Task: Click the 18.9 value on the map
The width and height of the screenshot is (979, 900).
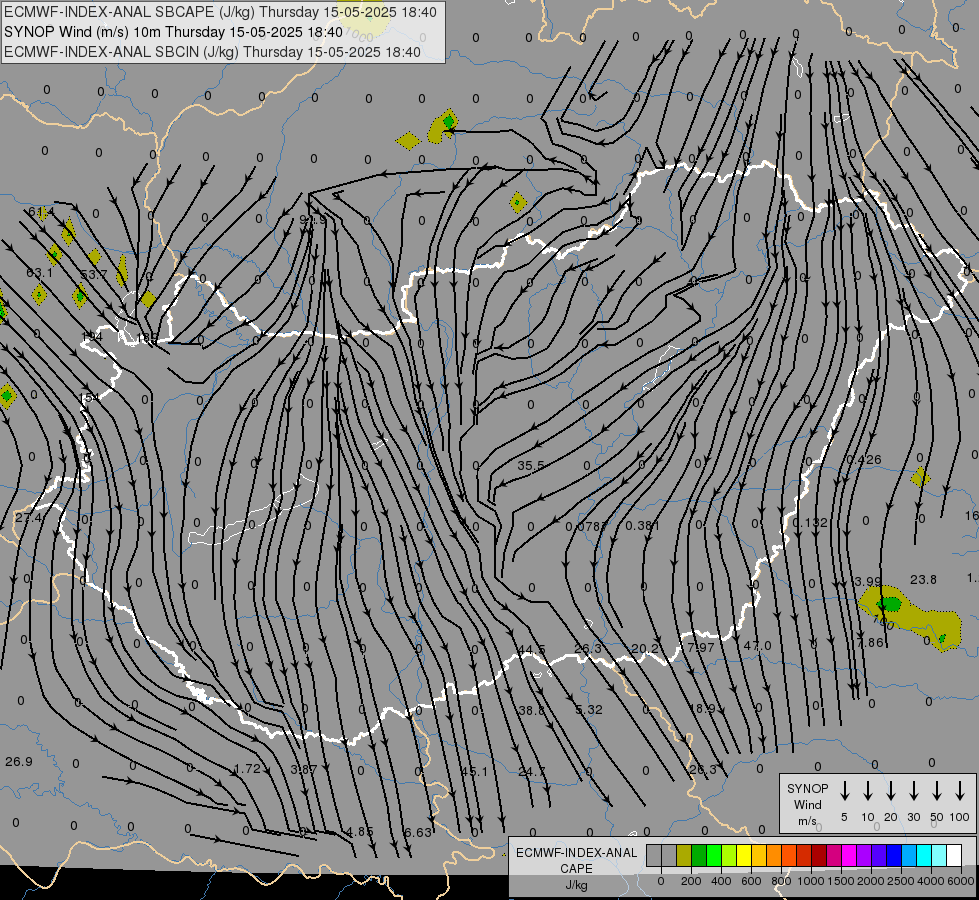Action: [x=704, y=708]
